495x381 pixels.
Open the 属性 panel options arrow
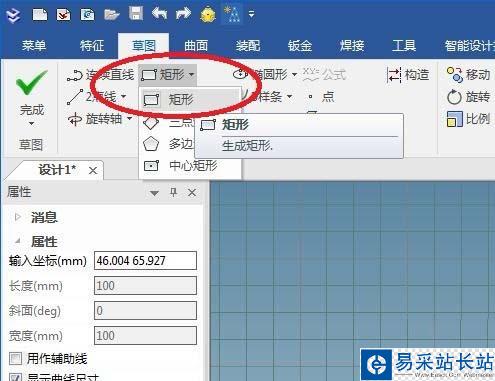[x=154, y=193]
